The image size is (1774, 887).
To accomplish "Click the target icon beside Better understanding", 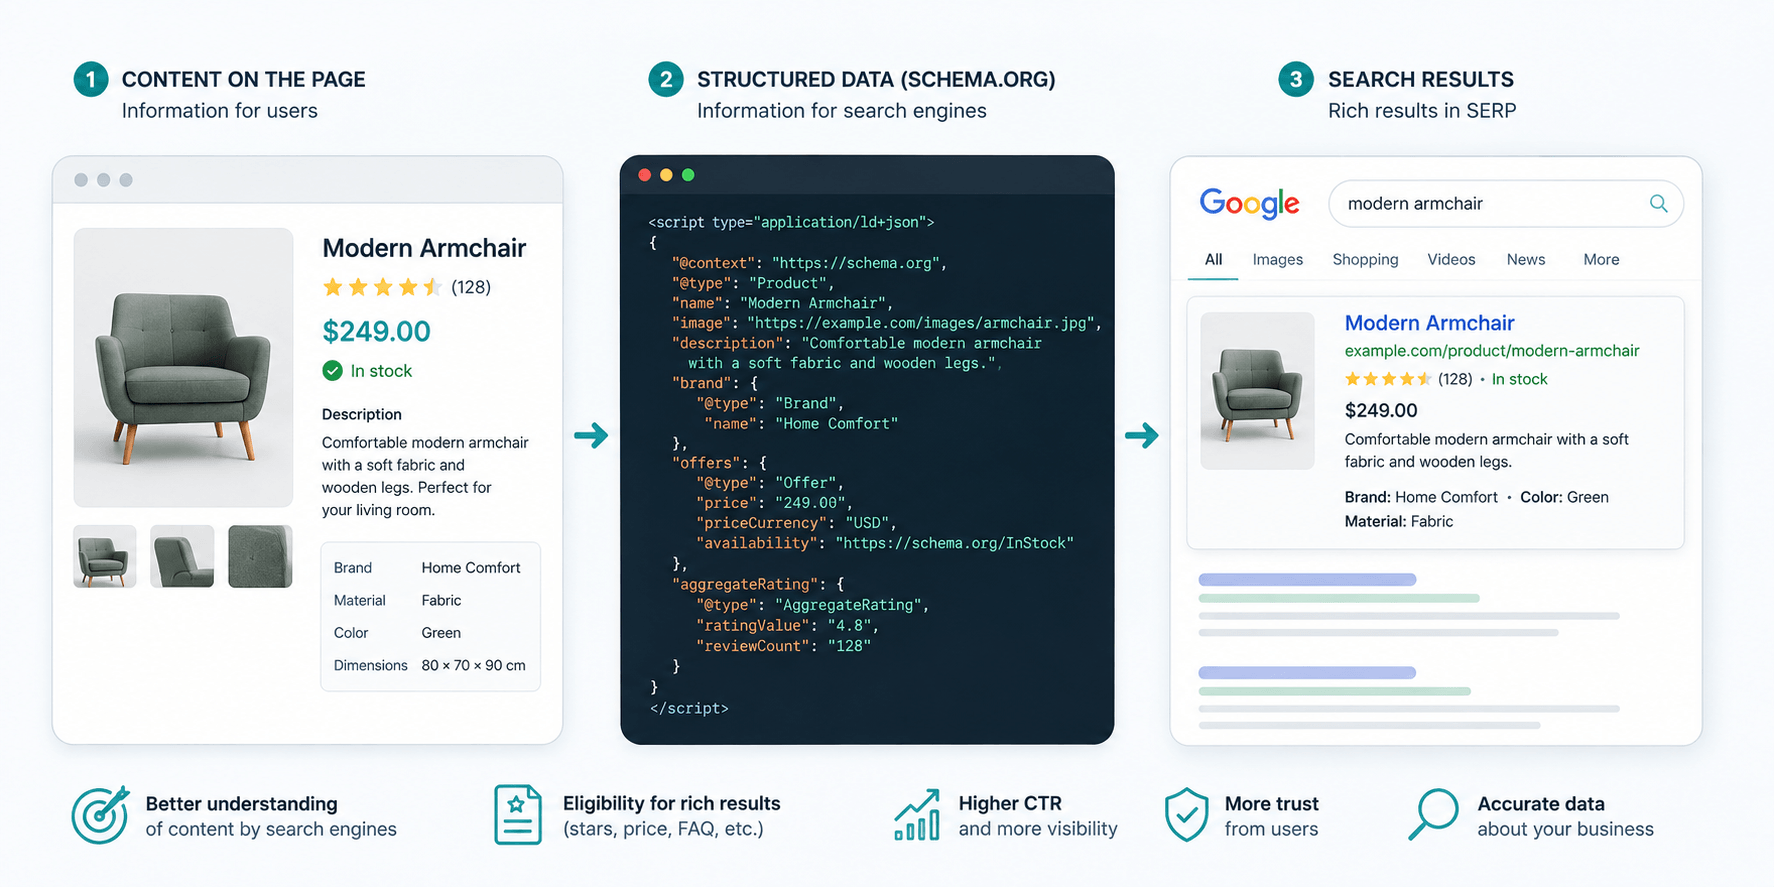I will click(x=100, y=815).
